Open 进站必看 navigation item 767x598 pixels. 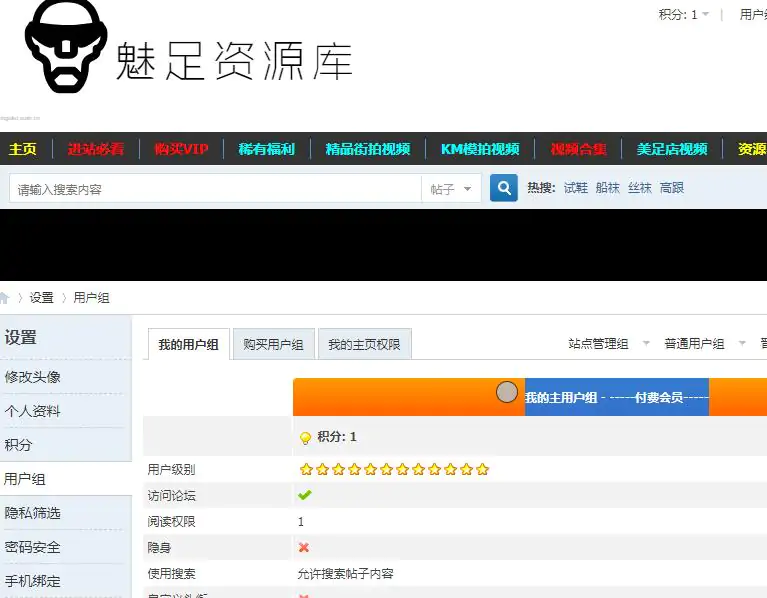96,149
